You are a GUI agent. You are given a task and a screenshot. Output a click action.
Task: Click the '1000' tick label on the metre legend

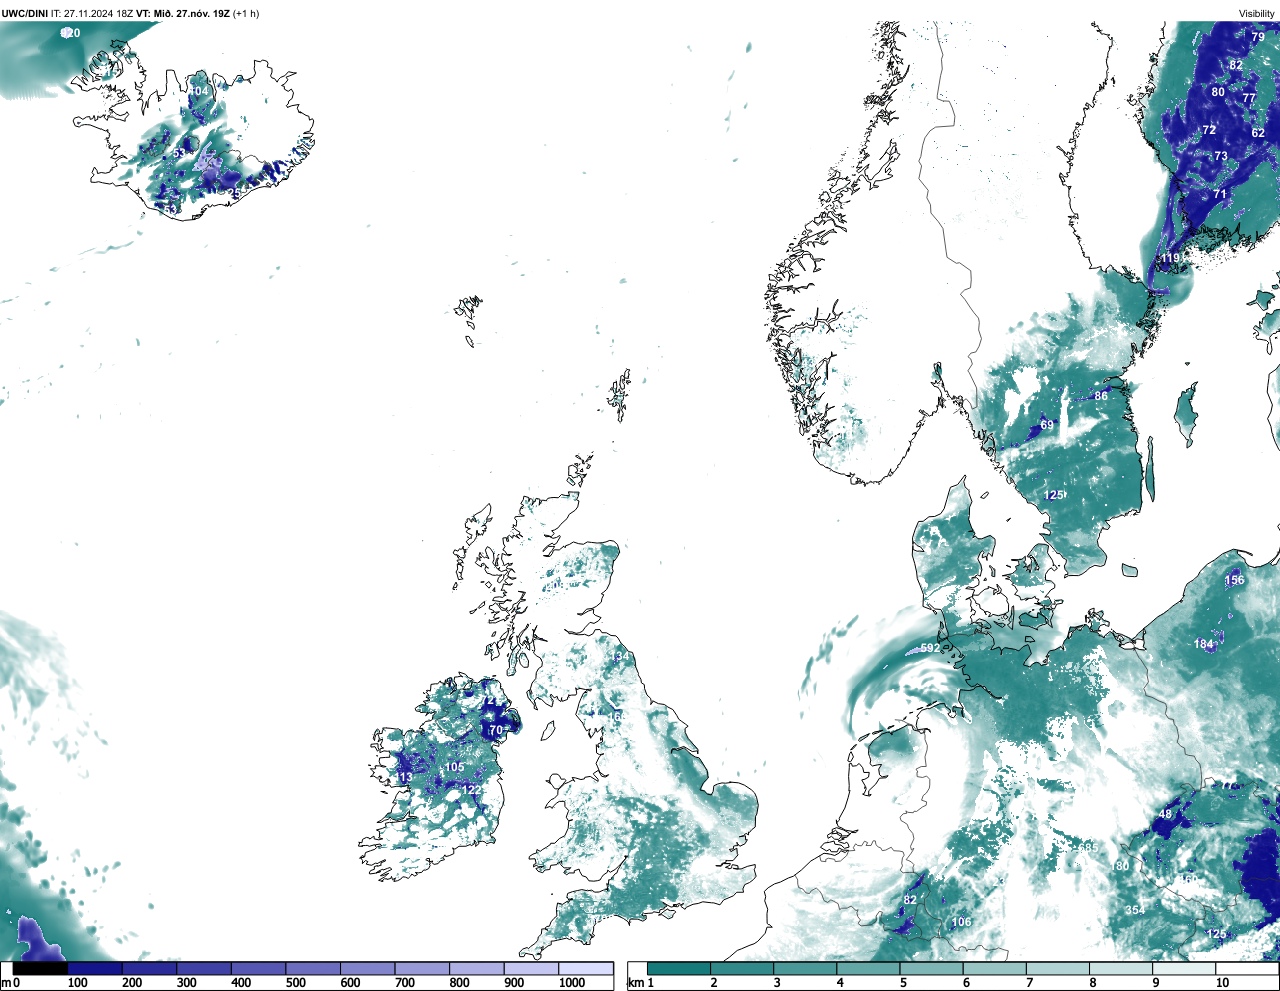click(x=572, y=983)
